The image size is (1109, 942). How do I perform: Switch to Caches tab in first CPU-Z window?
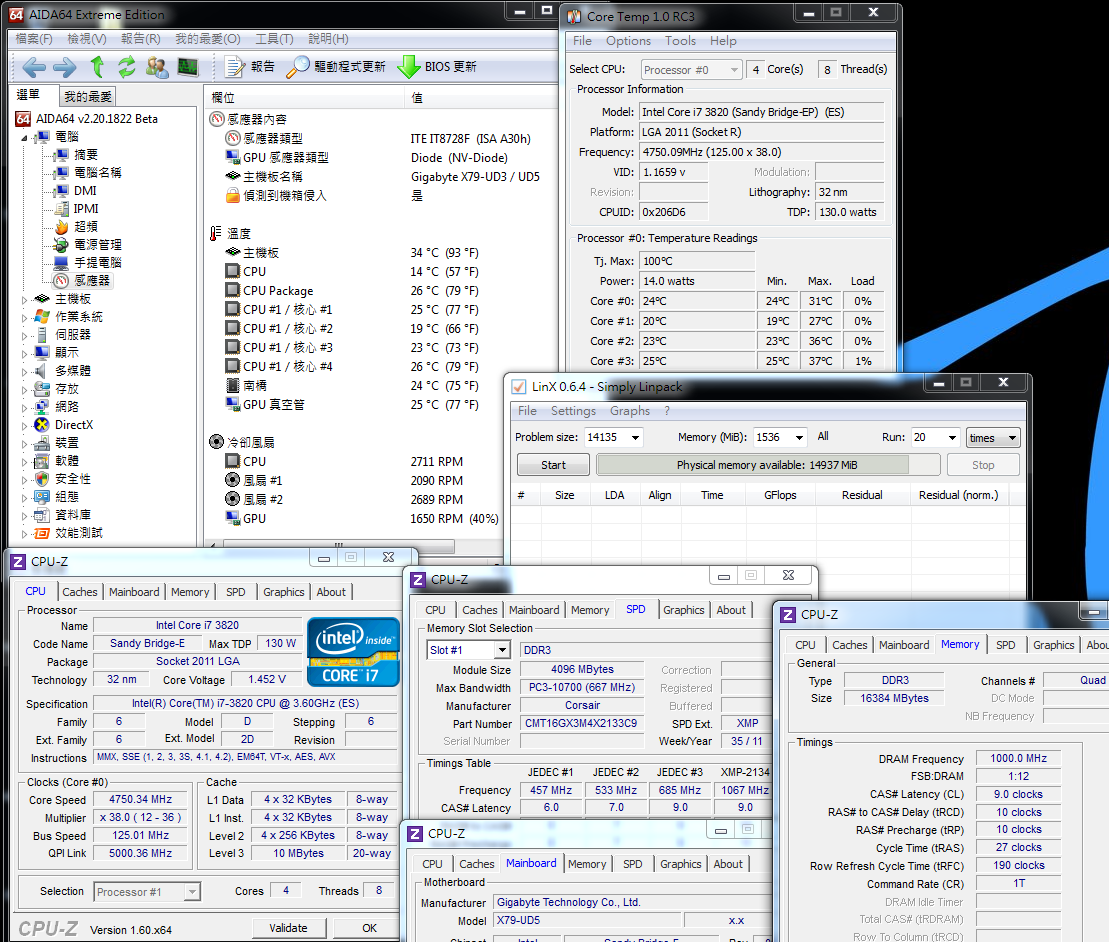click(x=80, y=592)
